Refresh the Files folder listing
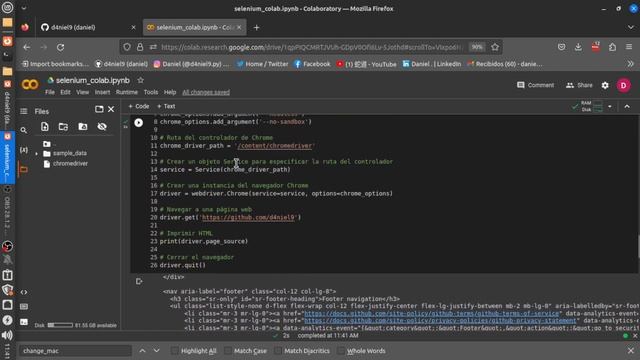640x360 pixels. click(63, 127)
